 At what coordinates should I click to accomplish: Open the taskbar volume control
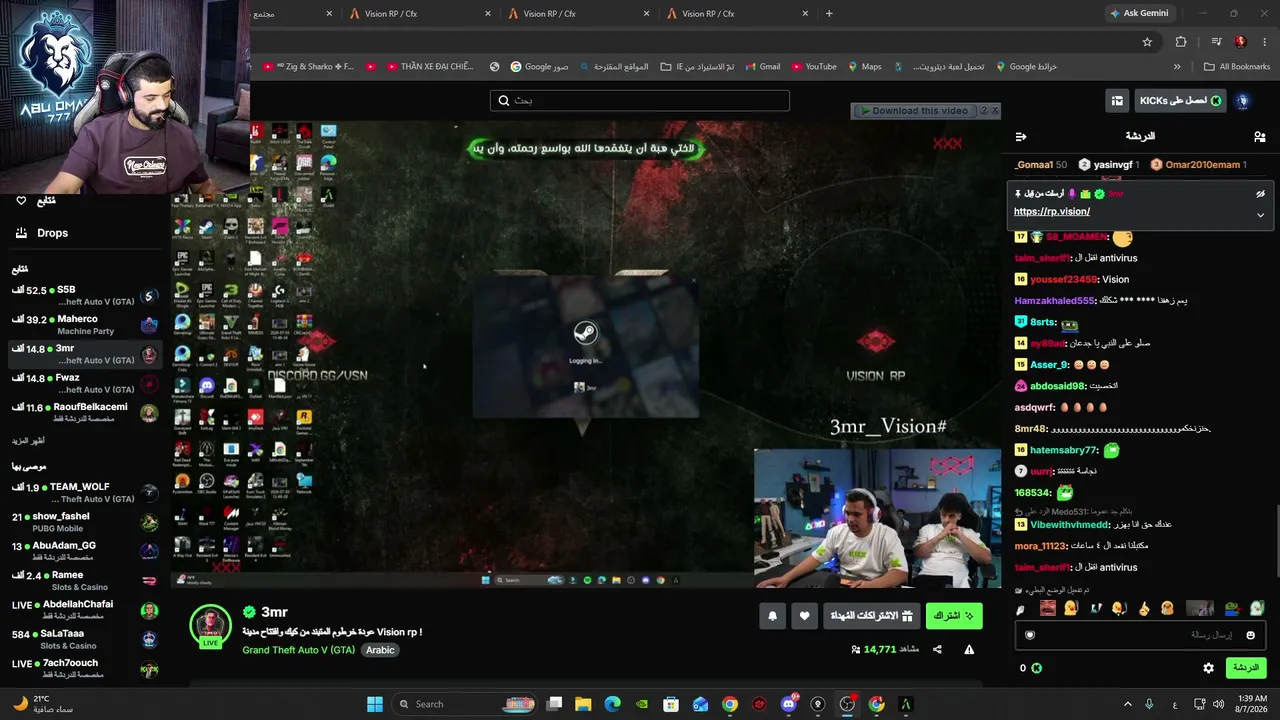coord(1217,704)
